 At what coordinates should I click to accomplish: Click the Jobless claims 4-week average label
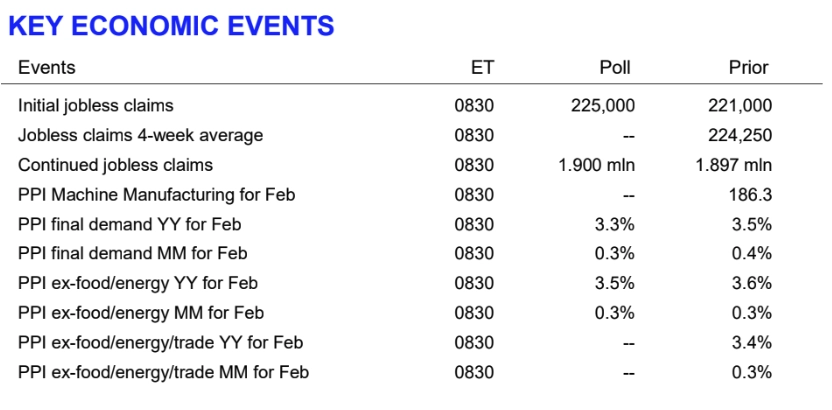point(141,135)
